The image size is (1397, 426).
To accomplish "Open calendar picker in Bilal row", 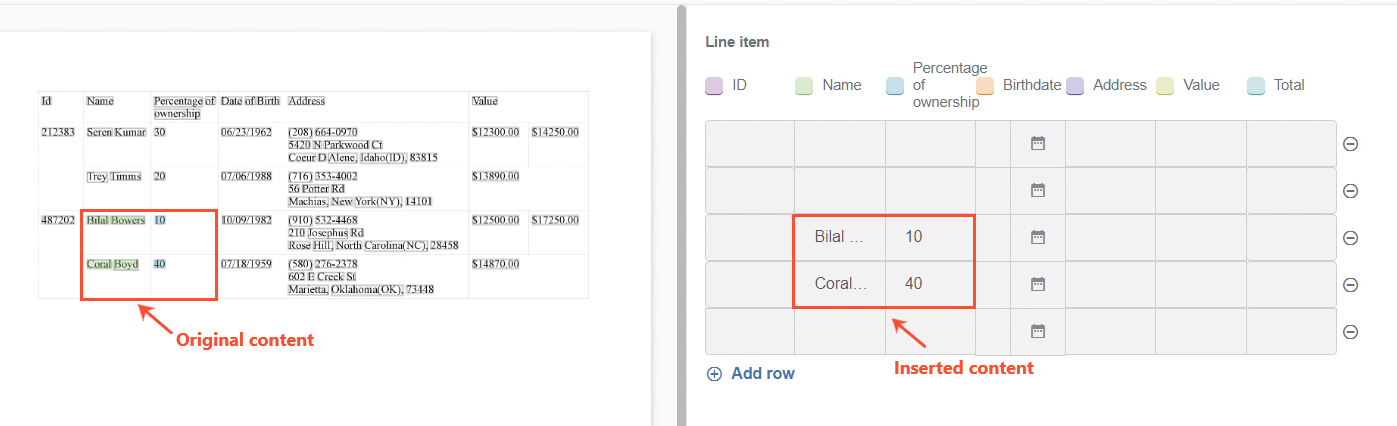I will (1037, 237).
